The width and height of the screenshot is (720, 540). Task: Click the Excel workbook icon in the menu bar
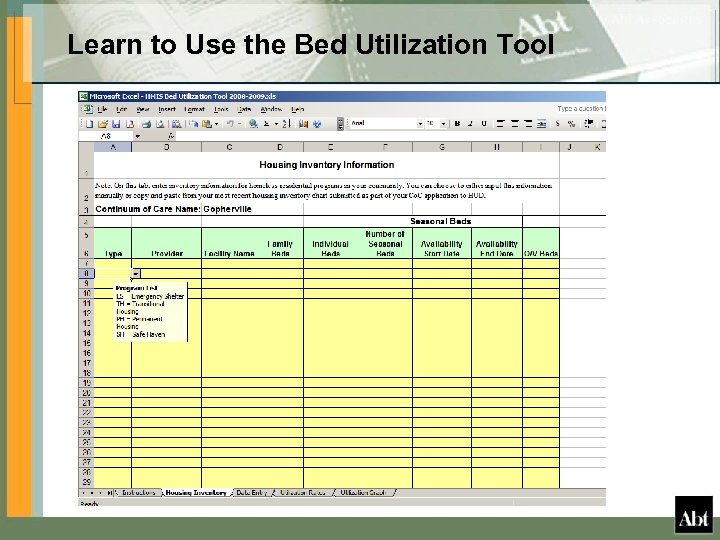point(86,109)
